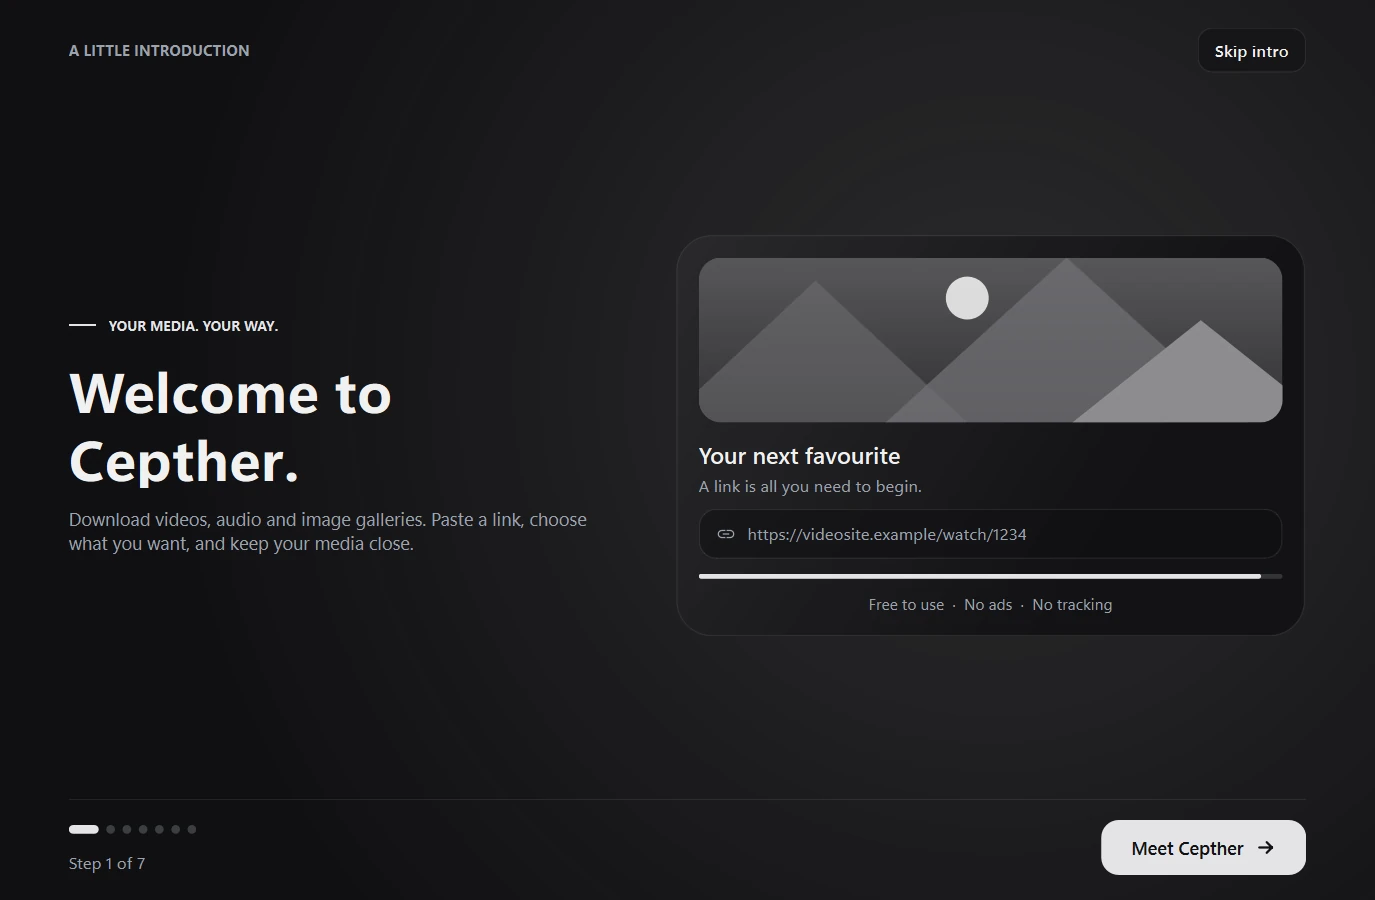Click the "Your next favourite" card title
Image resolution: width=1375 pixels, height=900 pixels.
click(x=799, y=456)
